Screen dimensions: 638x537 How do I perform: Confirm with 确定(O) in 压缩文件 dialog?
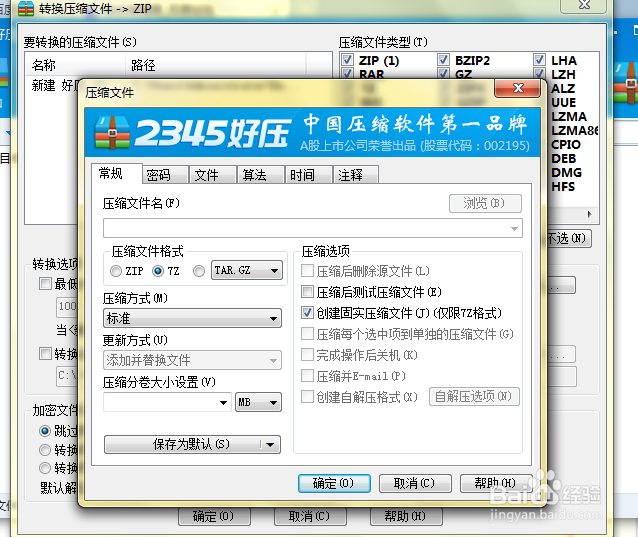click(334, 483)
